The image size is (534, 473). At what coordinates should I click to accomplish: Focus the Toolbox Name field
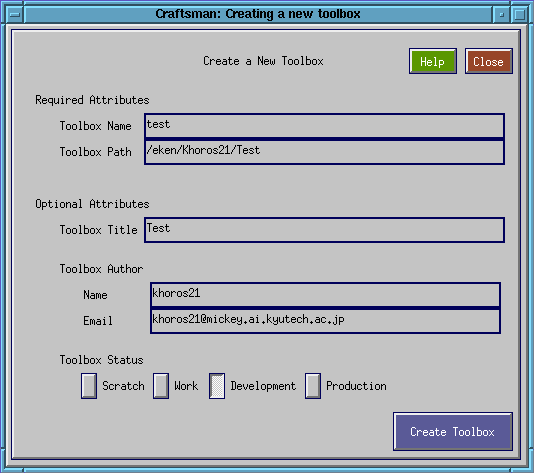coord(324,126)
